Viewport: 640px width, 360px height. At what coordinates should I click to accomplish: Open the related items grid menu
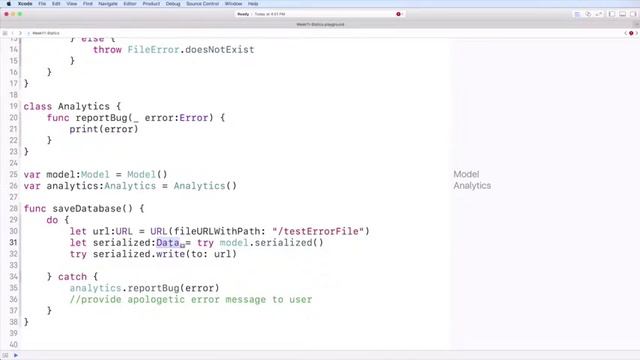[5, 33]
